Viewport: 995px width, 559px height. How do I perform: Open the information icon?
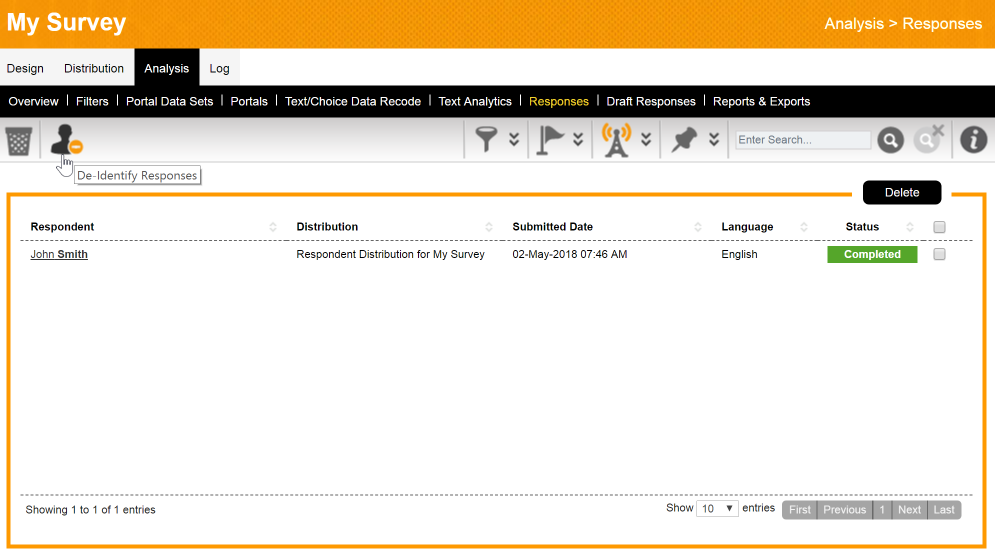973,140
